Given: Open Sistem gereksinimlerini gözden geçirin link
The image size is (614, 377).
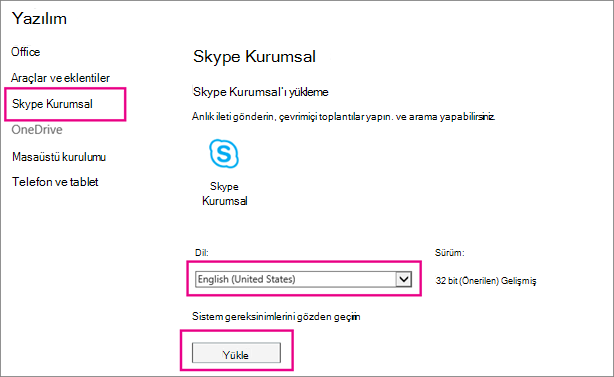Looking at the screenshot, I should click(x=276, y=316).
